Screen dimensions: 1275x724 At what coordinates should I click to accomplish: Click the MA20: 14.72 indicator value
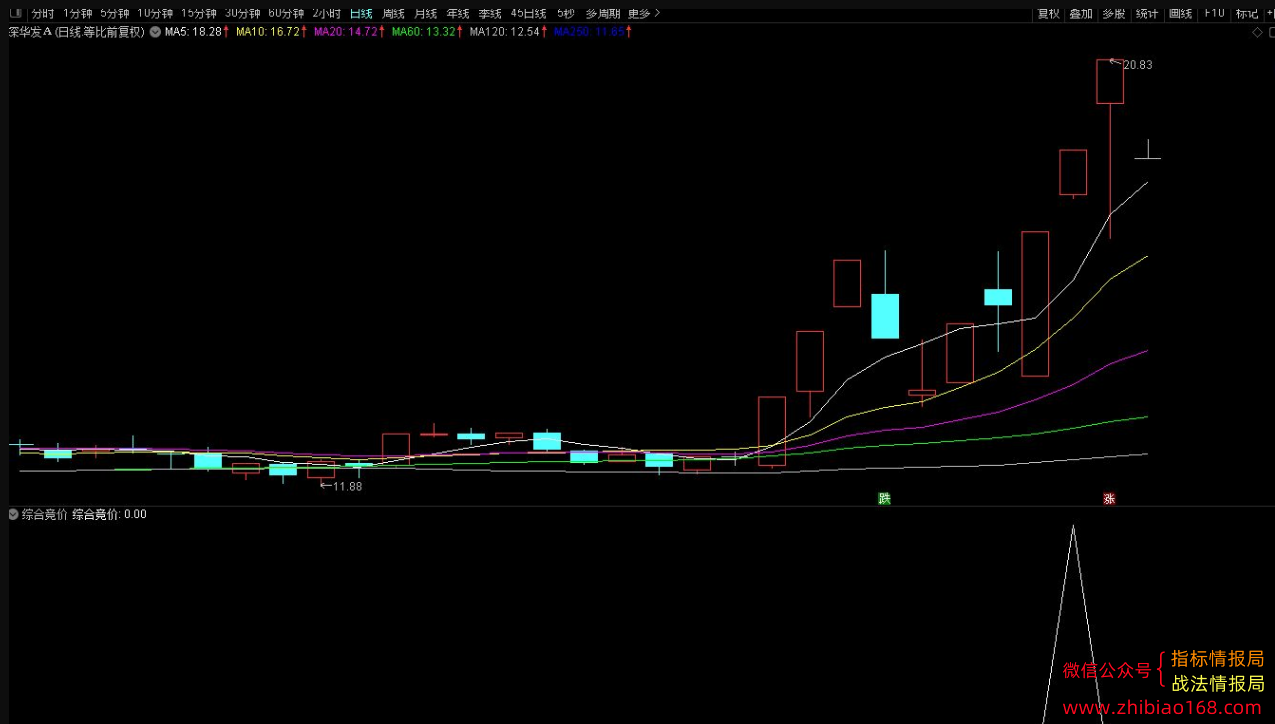(x=346, y=32)
